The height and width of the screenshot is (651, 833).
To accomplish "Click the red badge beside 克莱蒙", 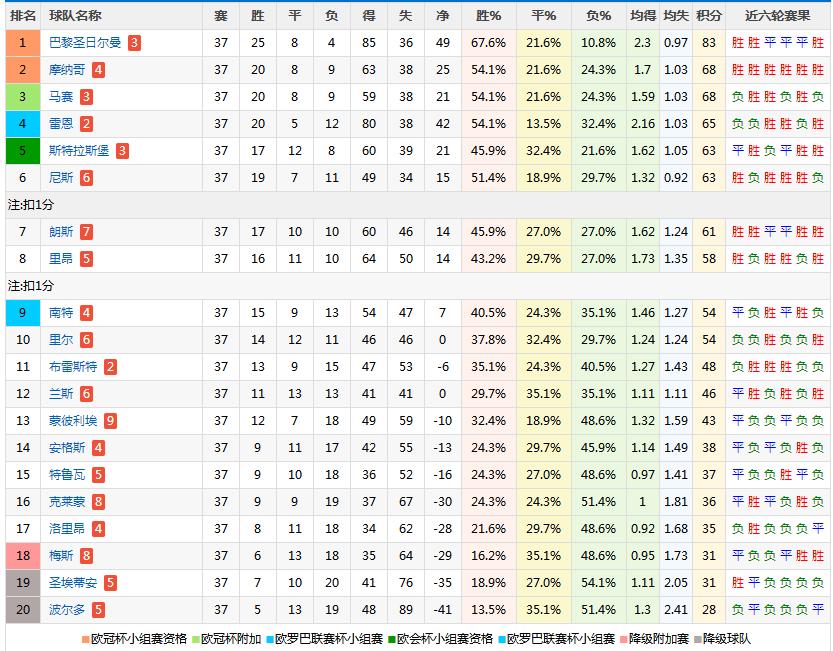I will tap(98, 502).
